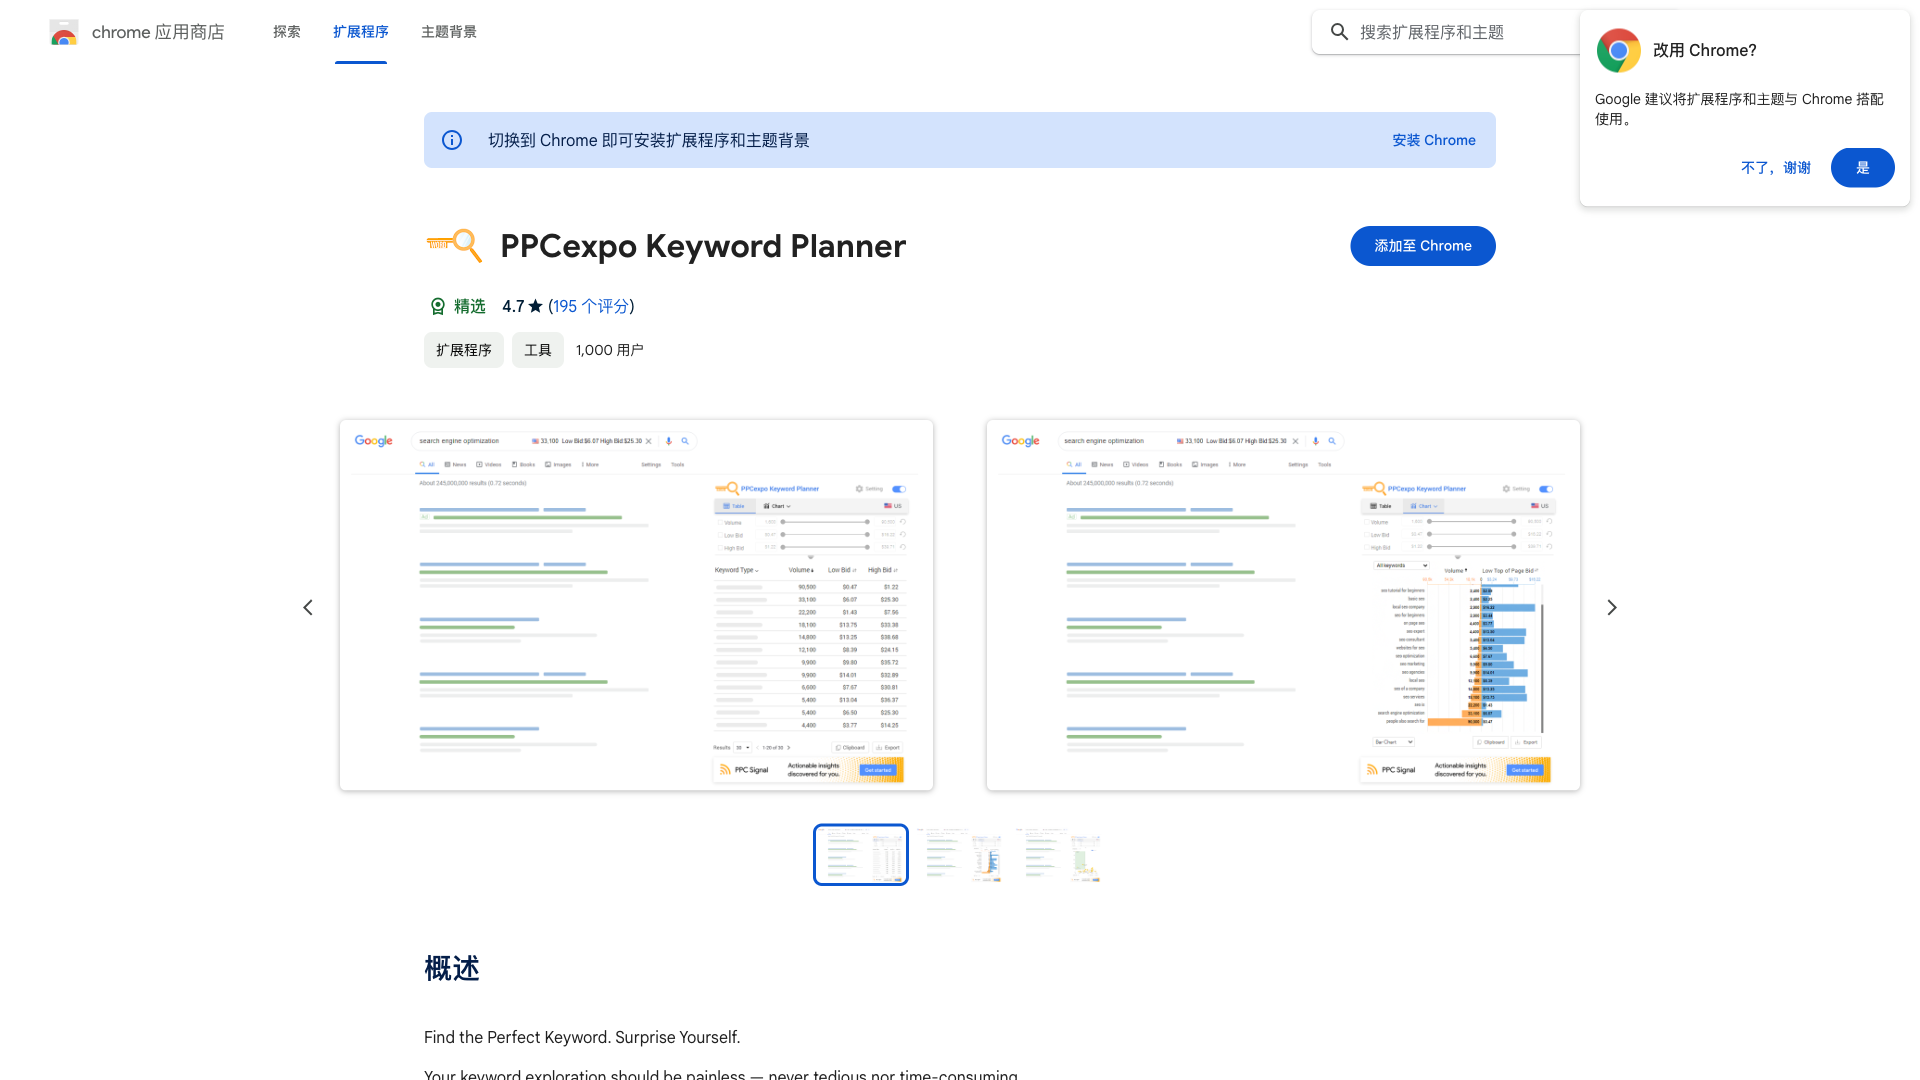Select the second screenshot thumbnail
The width and height of the screenshot is (1920, 1080).
tap(960, 855)
